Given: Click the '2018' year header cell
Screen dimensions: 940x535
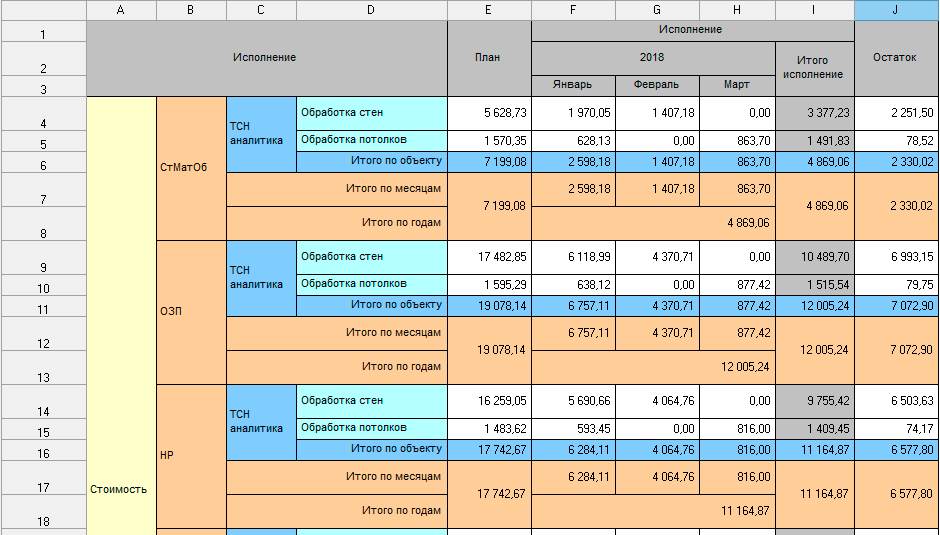Looking at the screenshot, I should [x=653, y=58].
